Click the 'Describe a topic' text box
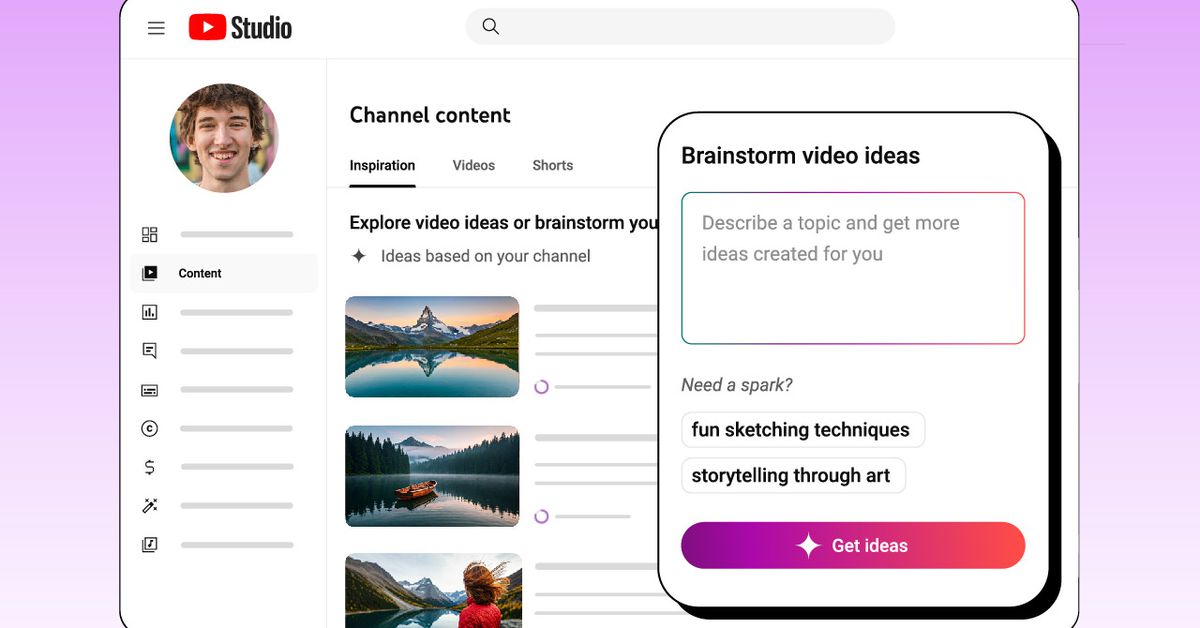Image resolution: width=1200 pixels, height=628 pixels. (852, 268)
